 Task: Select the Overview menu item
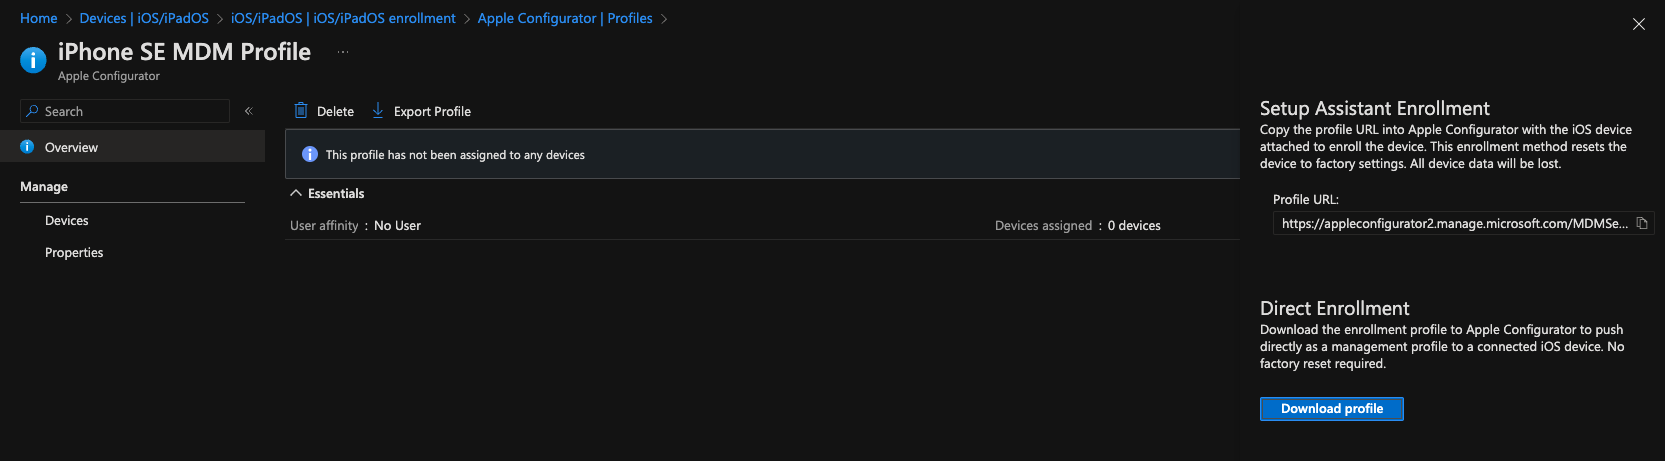pyautogui.click(x=132, y=147)
